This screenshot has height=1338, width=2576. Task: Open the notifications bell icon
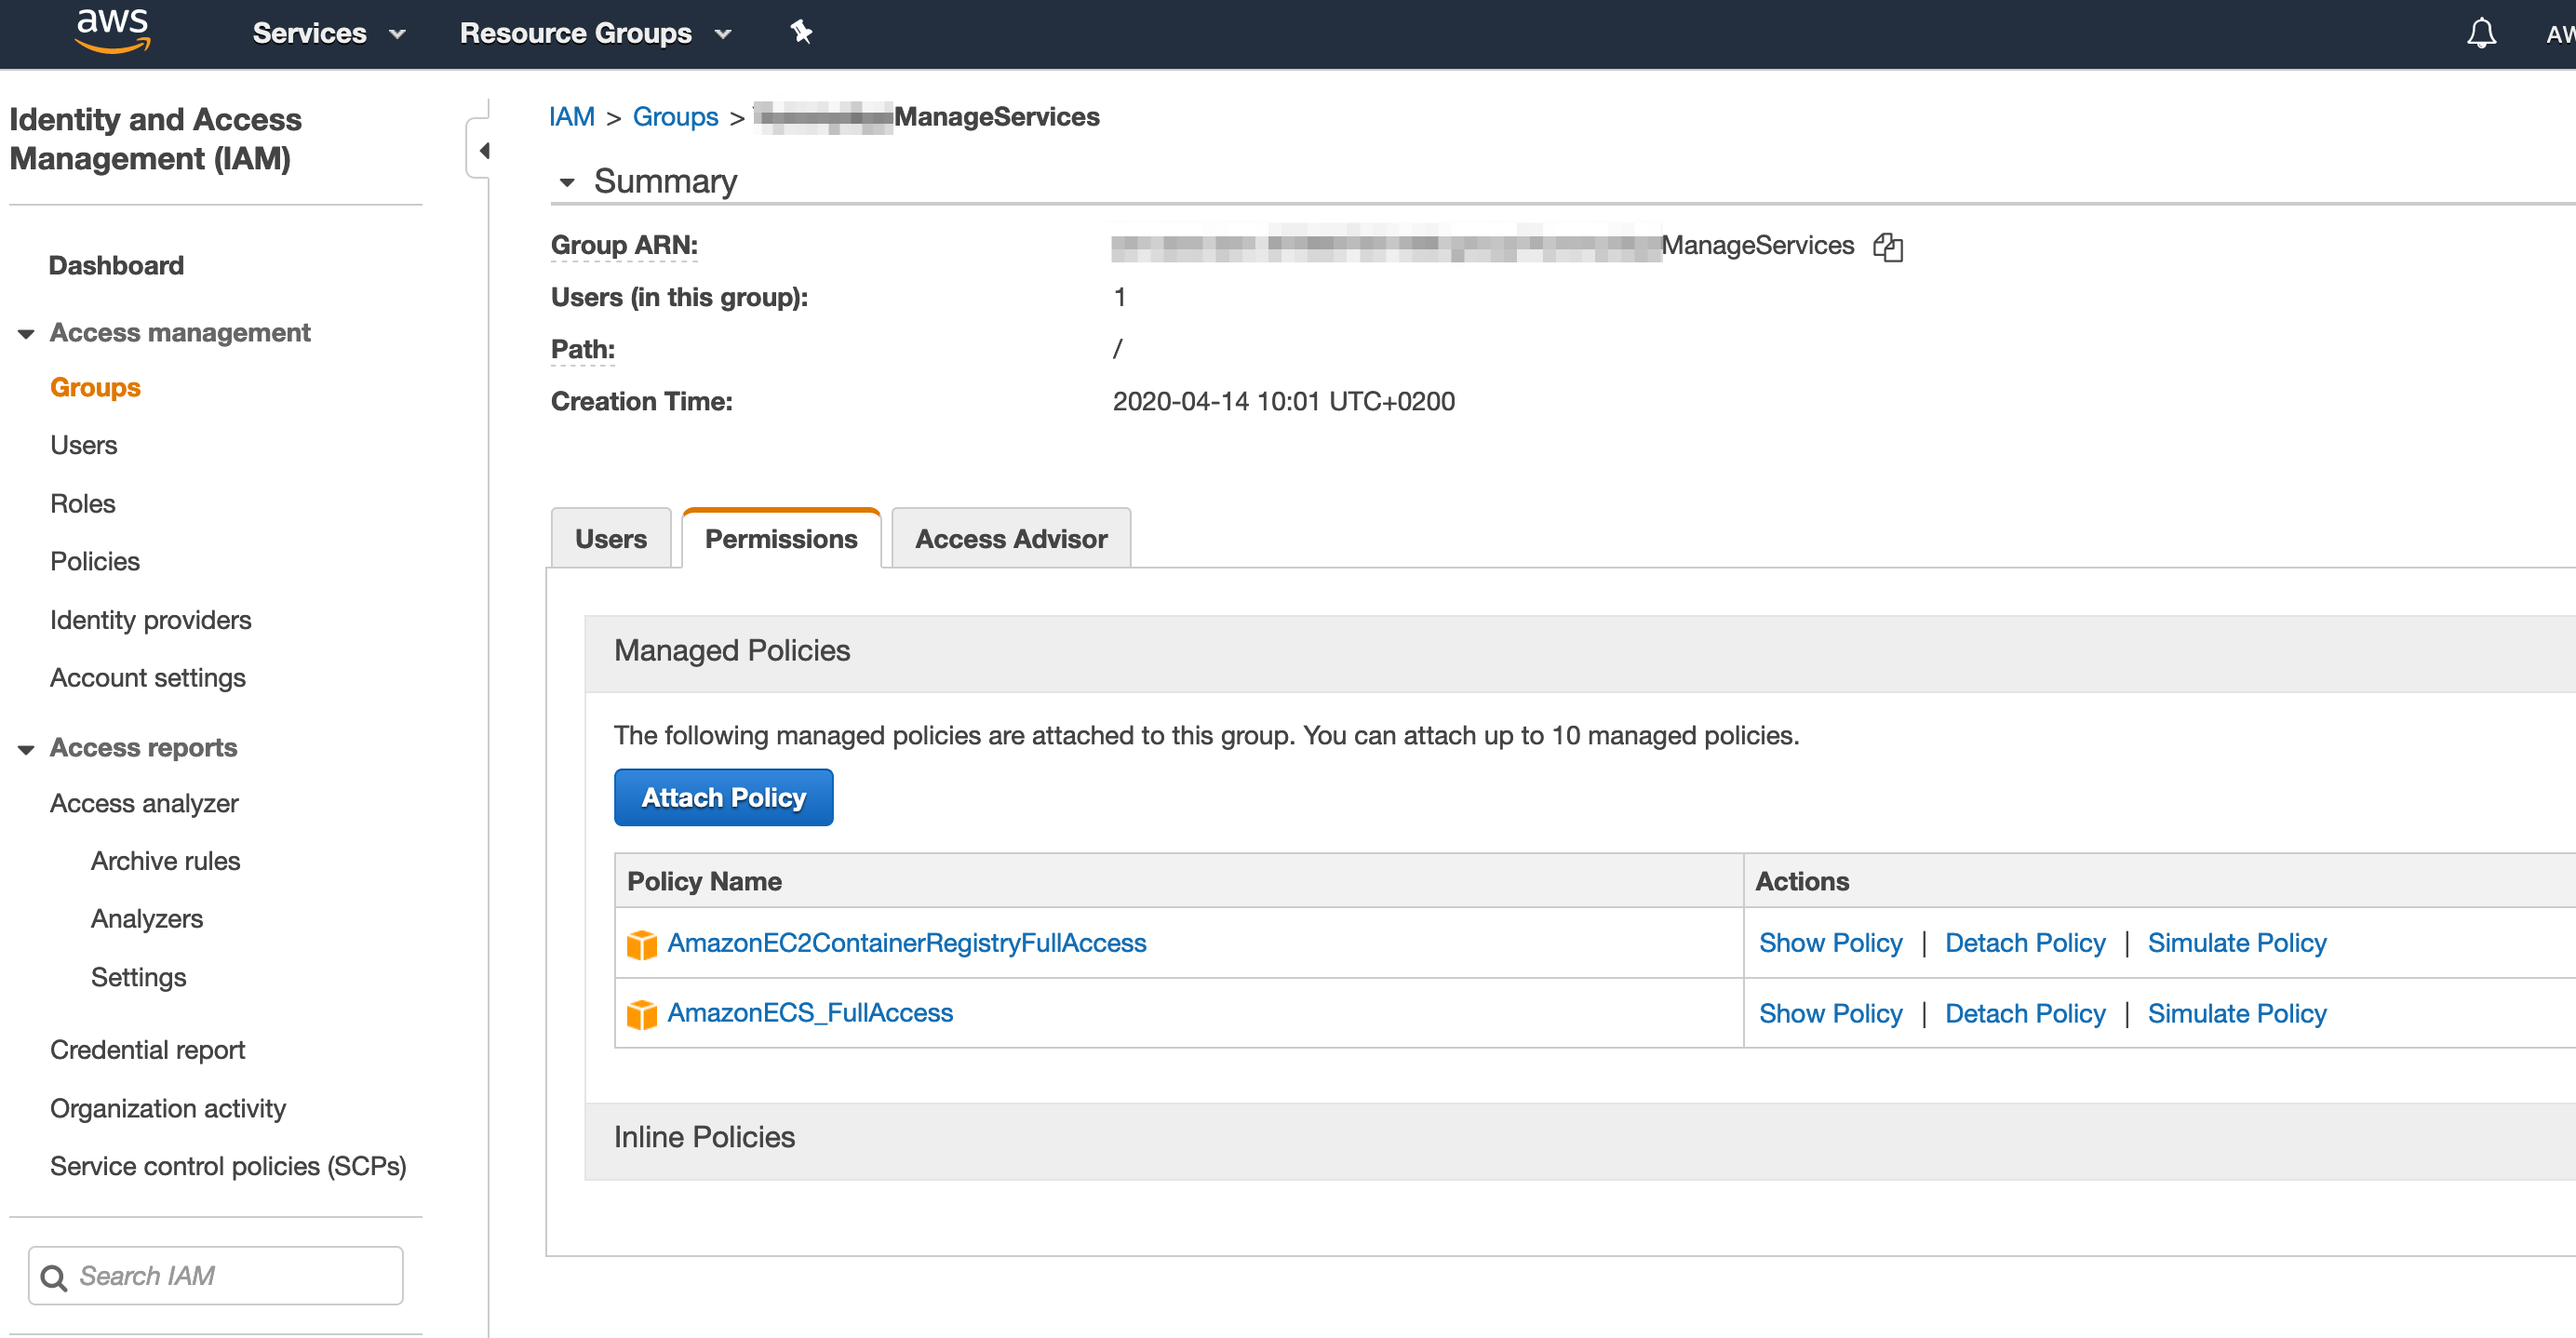click(x=2481, y=33)
